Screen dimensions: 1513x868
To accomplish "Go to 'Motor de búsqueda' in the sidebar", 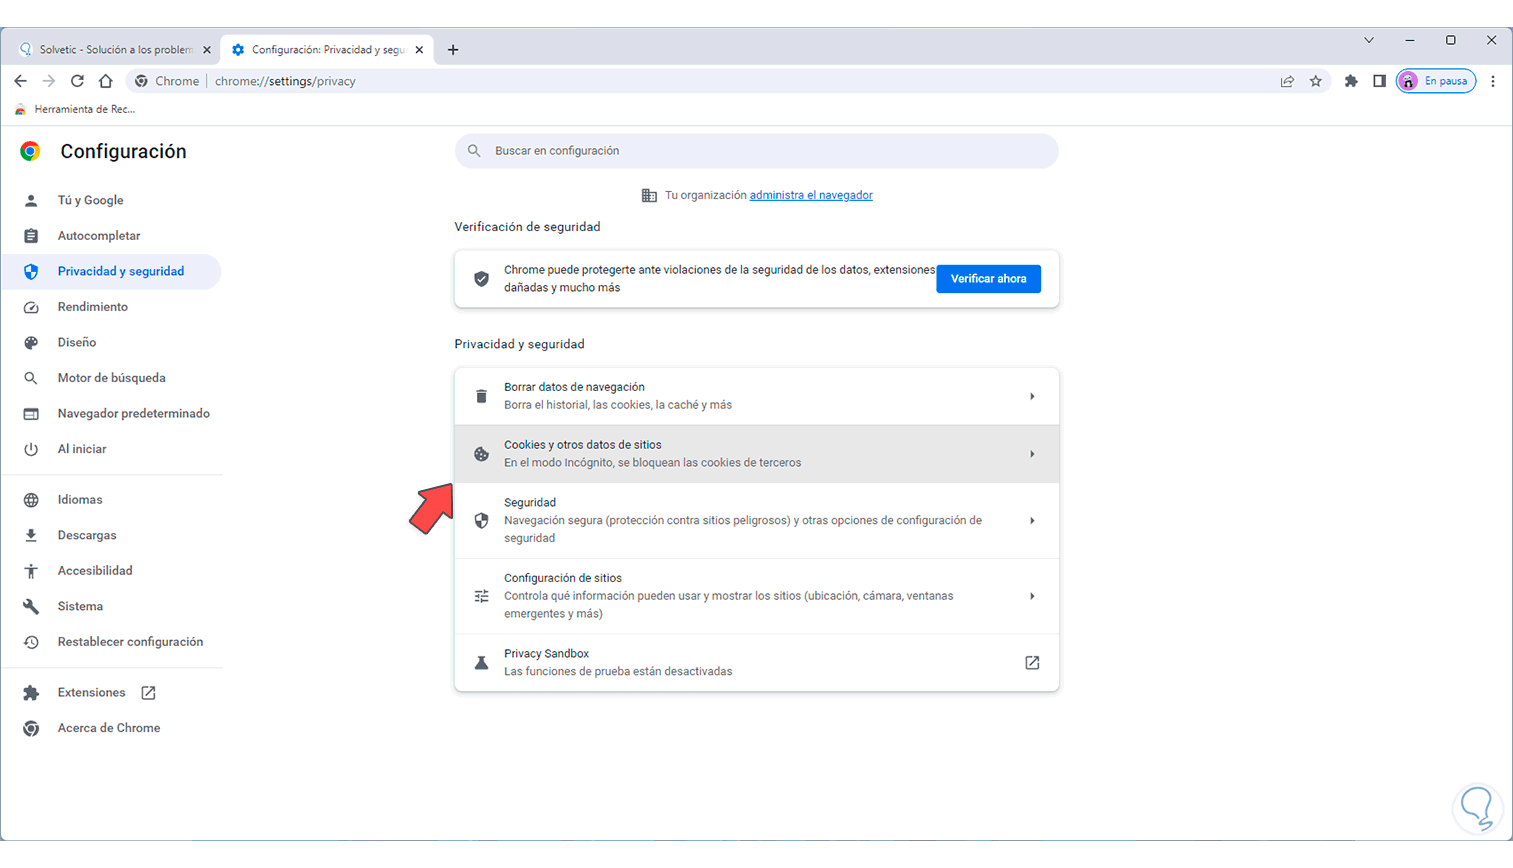I will point(111,378).
